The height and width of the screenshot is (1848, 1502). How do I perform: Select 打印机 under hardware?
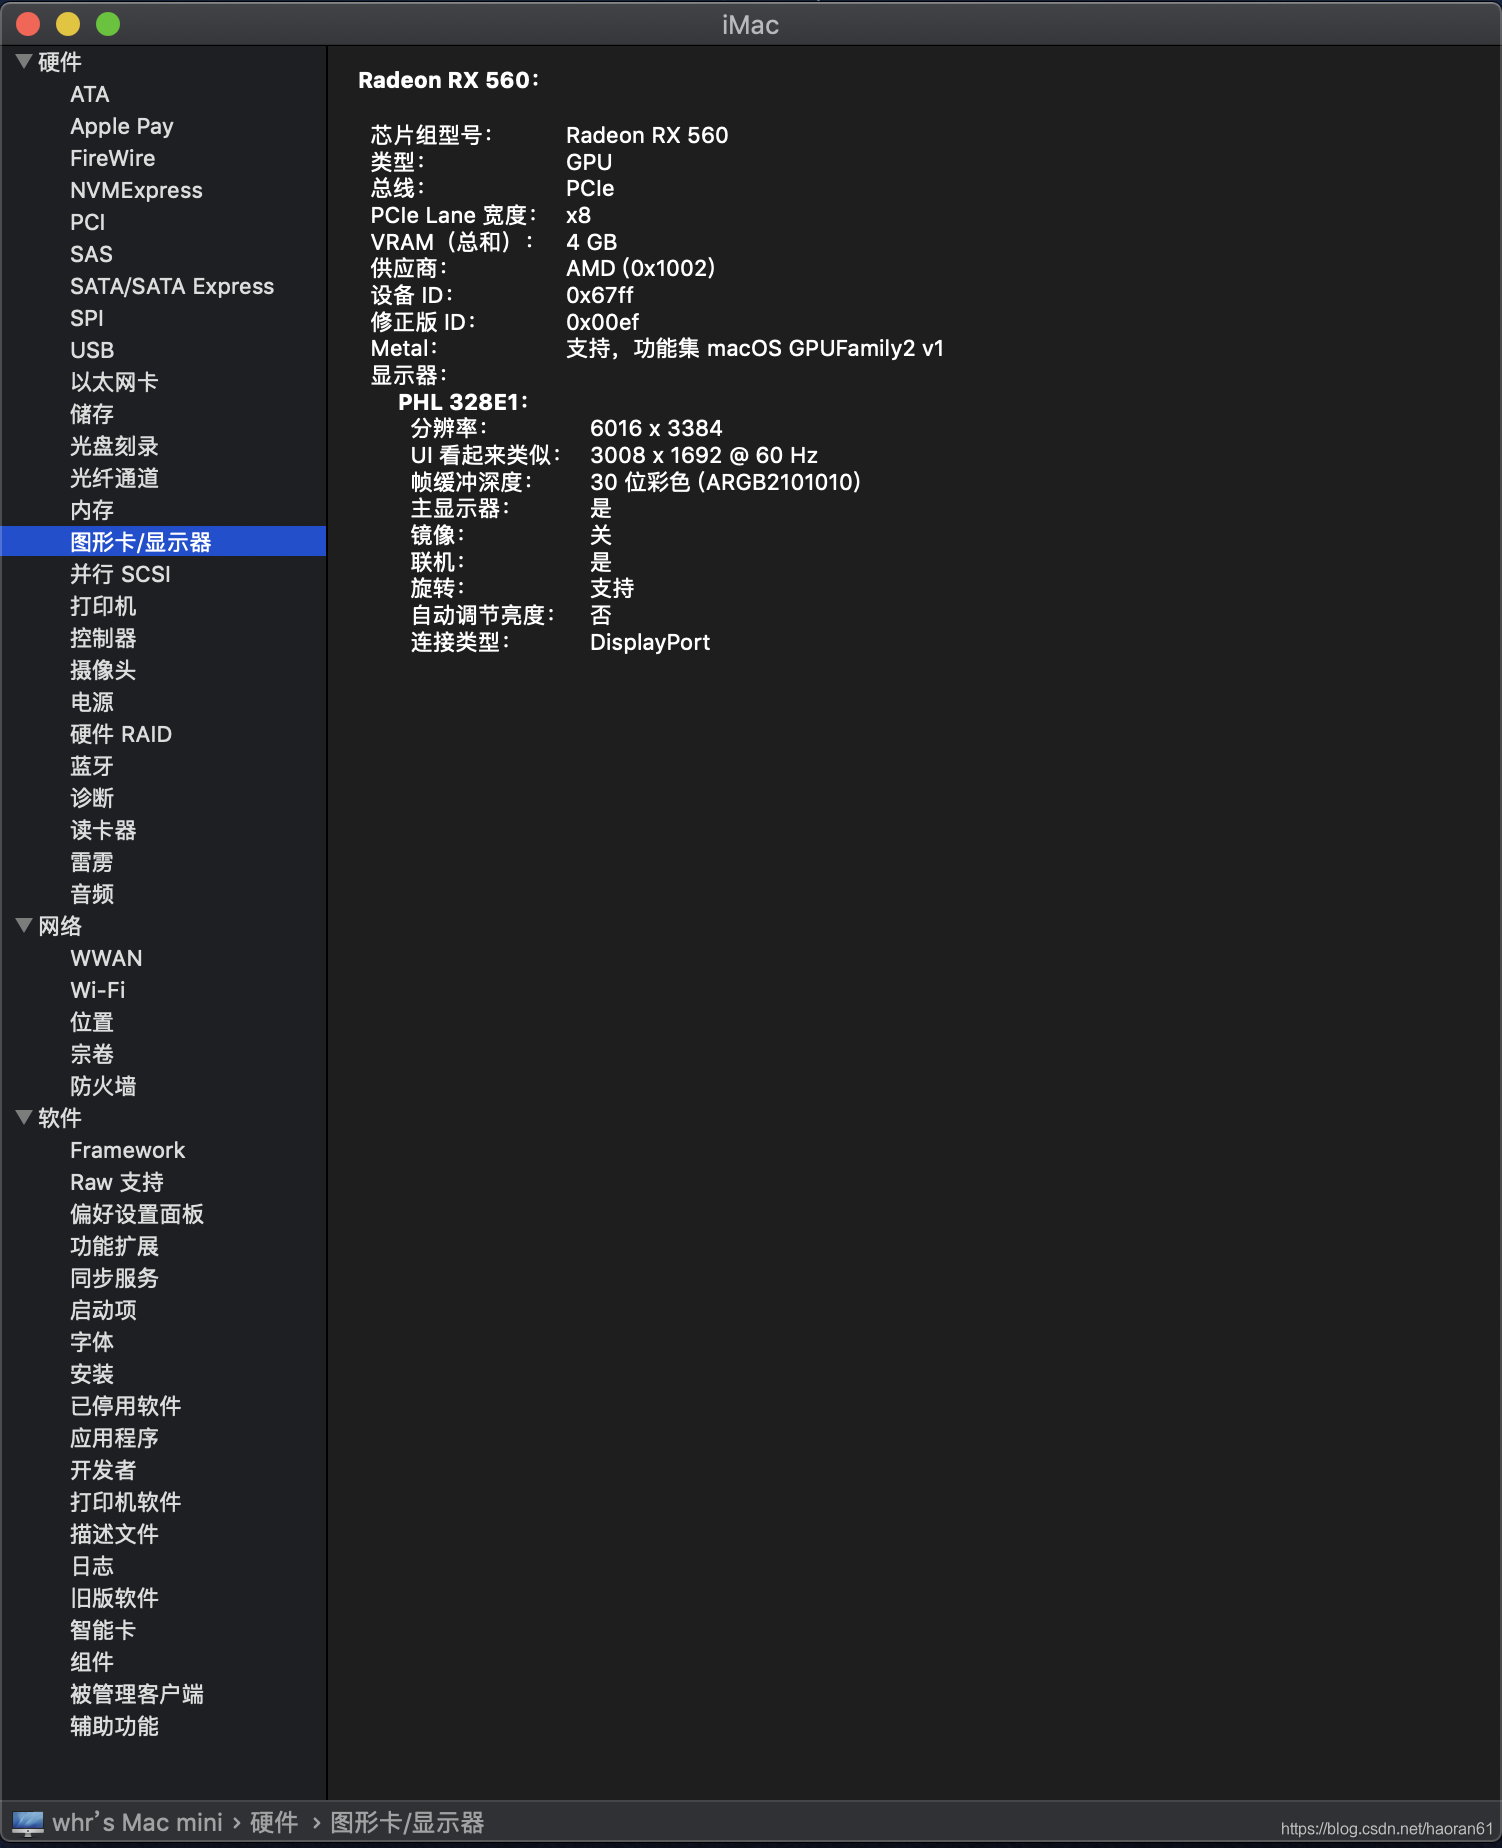pos(103,606)
